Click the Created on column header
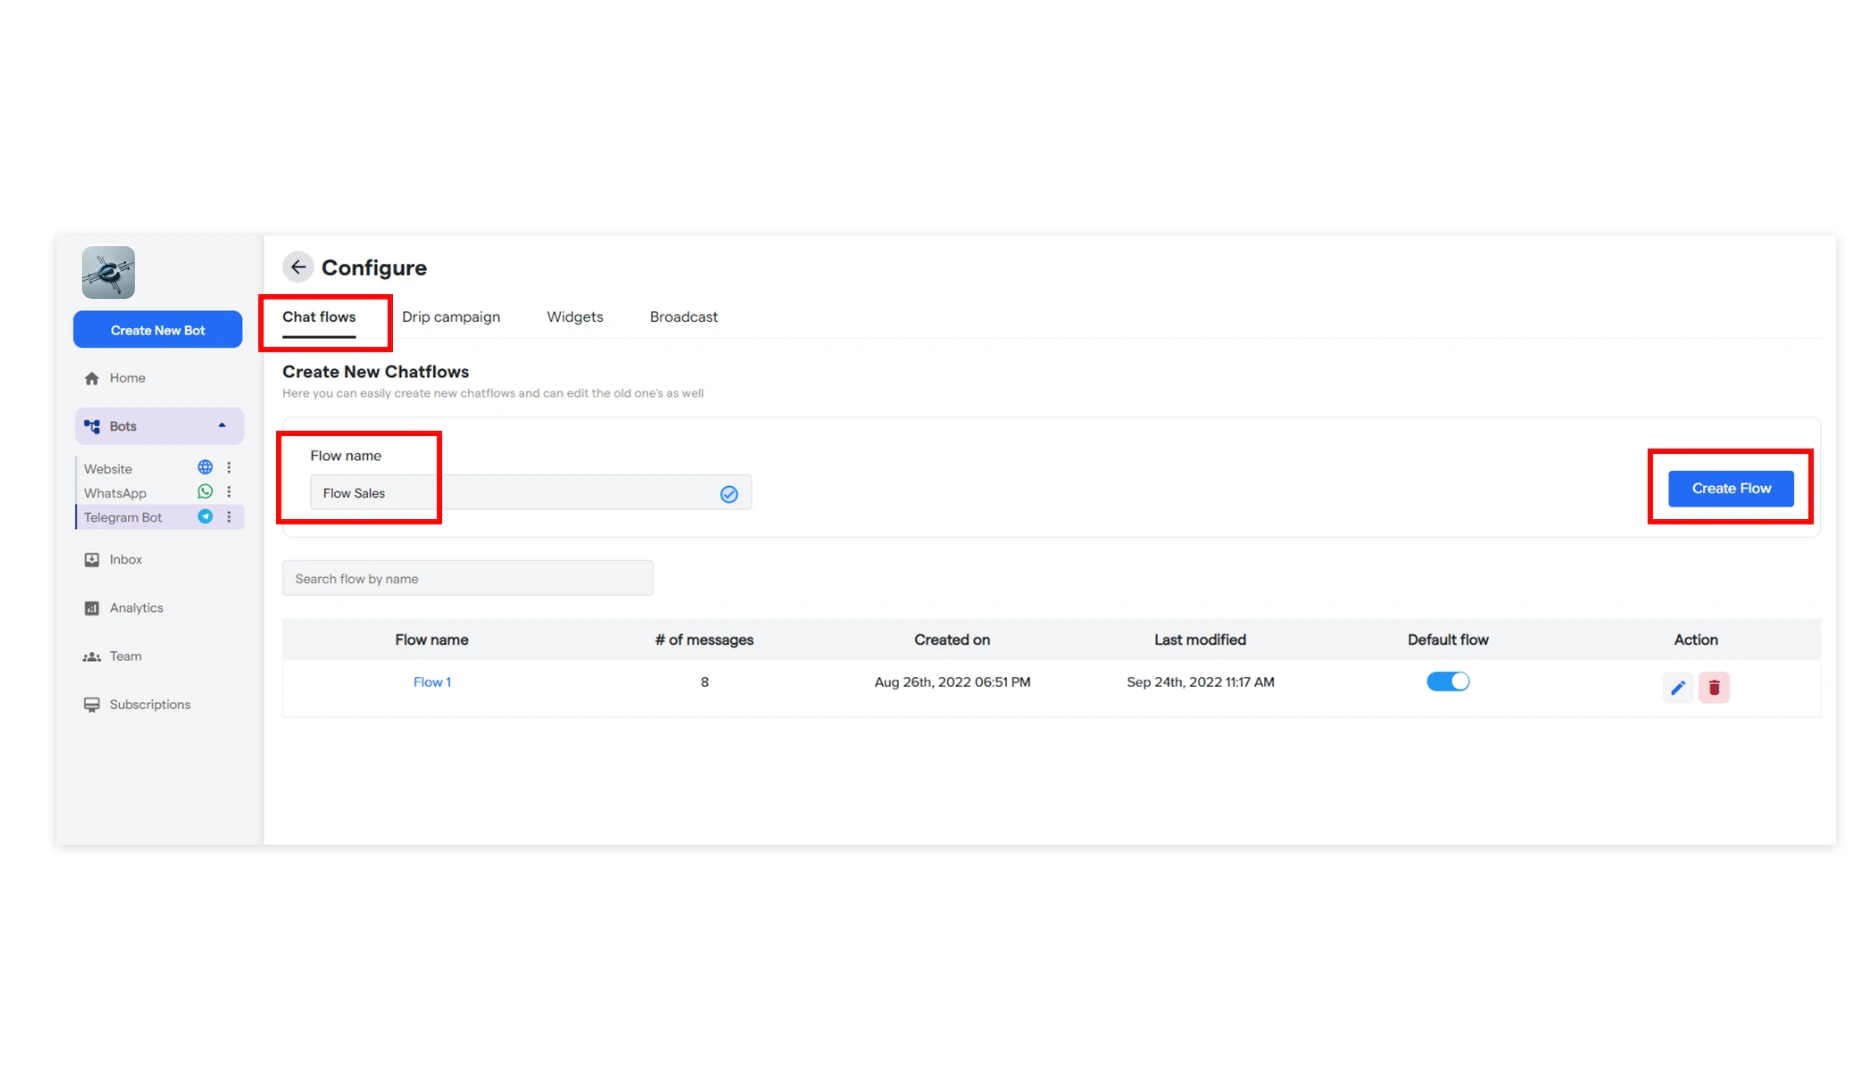This screenshot has width=1866, height=1080. 952,640
